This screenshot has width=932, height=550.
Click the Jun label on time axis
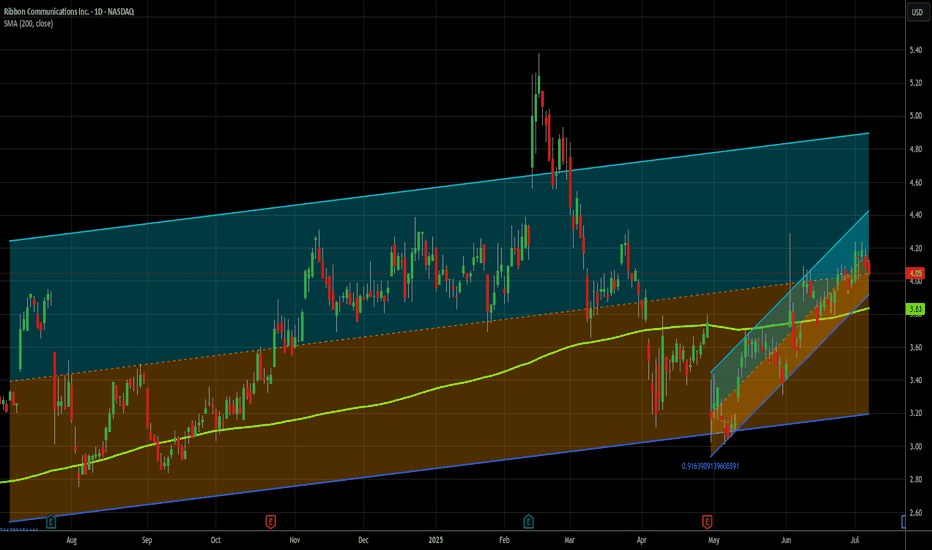786,540
